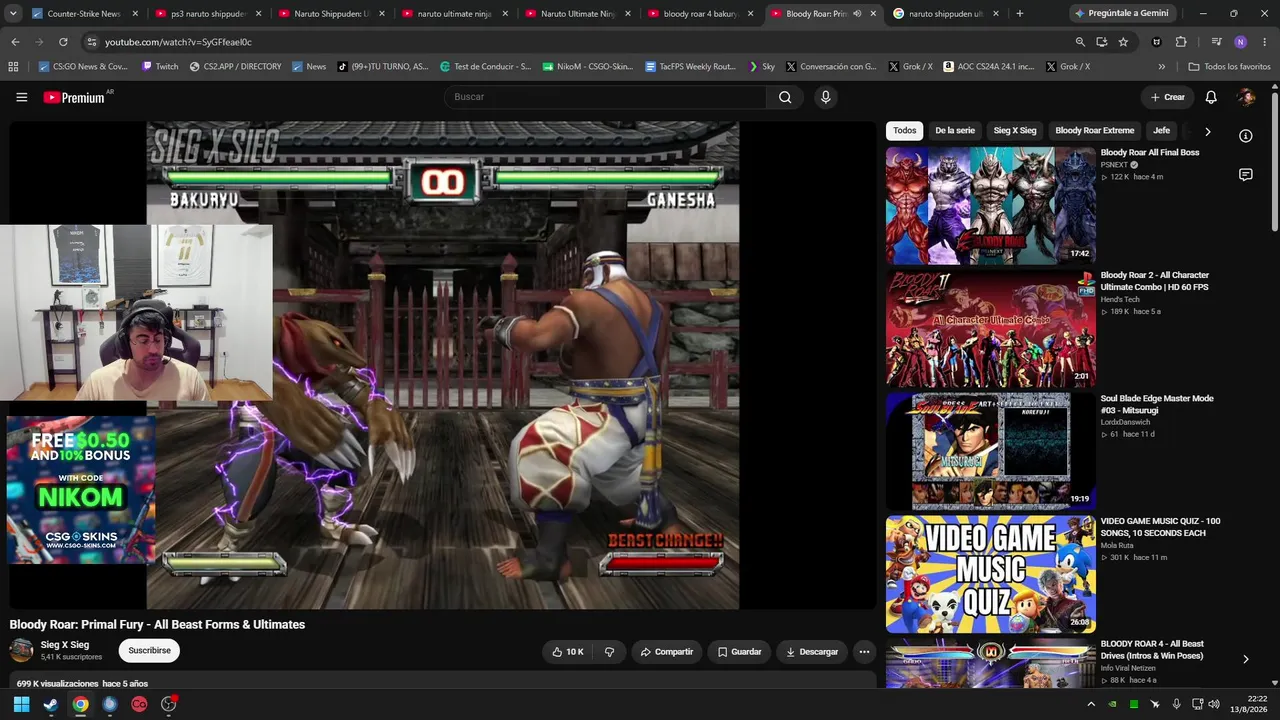
Task: Go back to the previous page
Action: 15,42
